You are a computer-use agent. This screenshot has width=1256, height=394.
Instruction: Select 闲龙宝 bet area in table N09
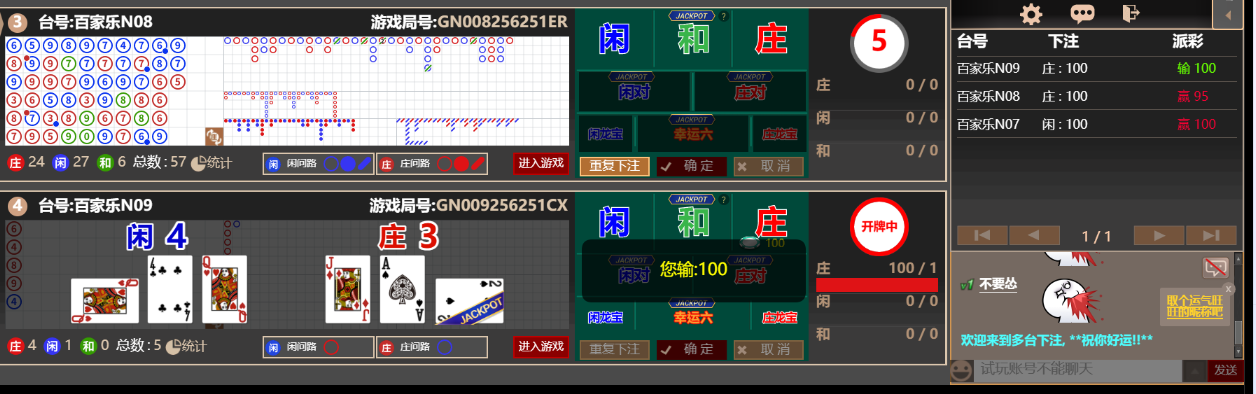click(606, 317)
